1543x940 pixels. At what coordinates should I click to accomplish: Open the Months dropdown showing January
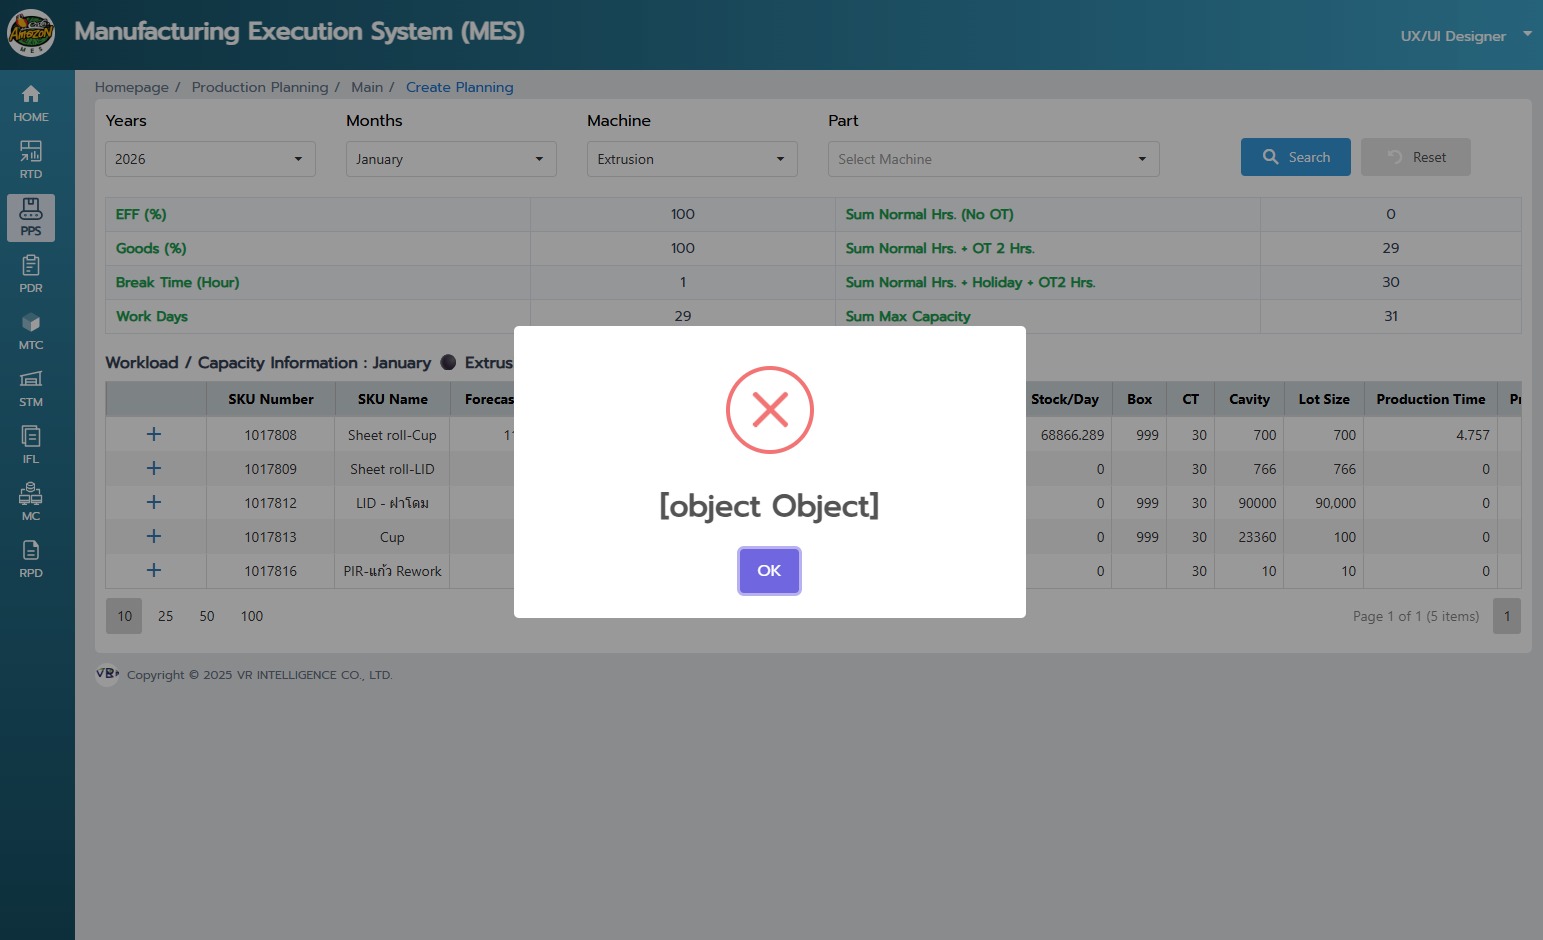[x=451, y=159]
